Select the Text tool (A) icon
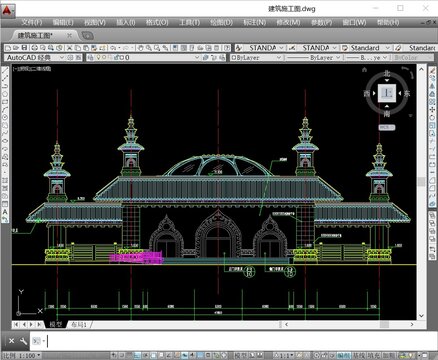Image resolution: width=438 pixels, height=360 pixels. (x=5, y=212)
